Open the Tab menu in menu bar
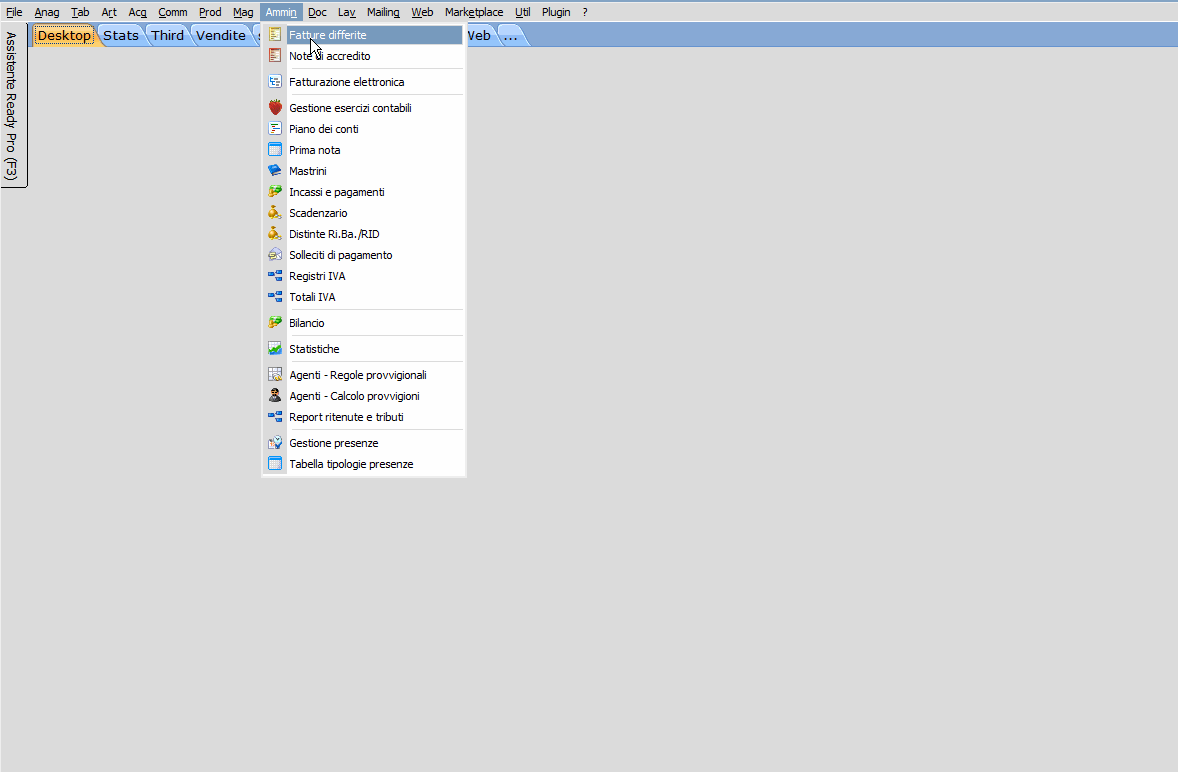 (x=80, y=12)
